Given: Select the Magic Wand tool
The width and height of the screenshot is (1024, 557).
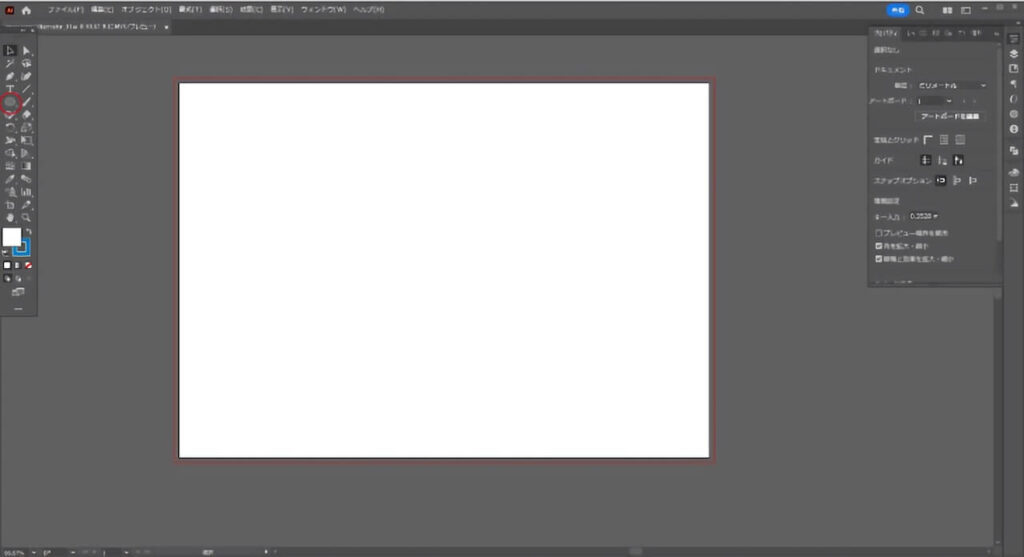Looking at the screenshot, I should click(x=10, y=63).
